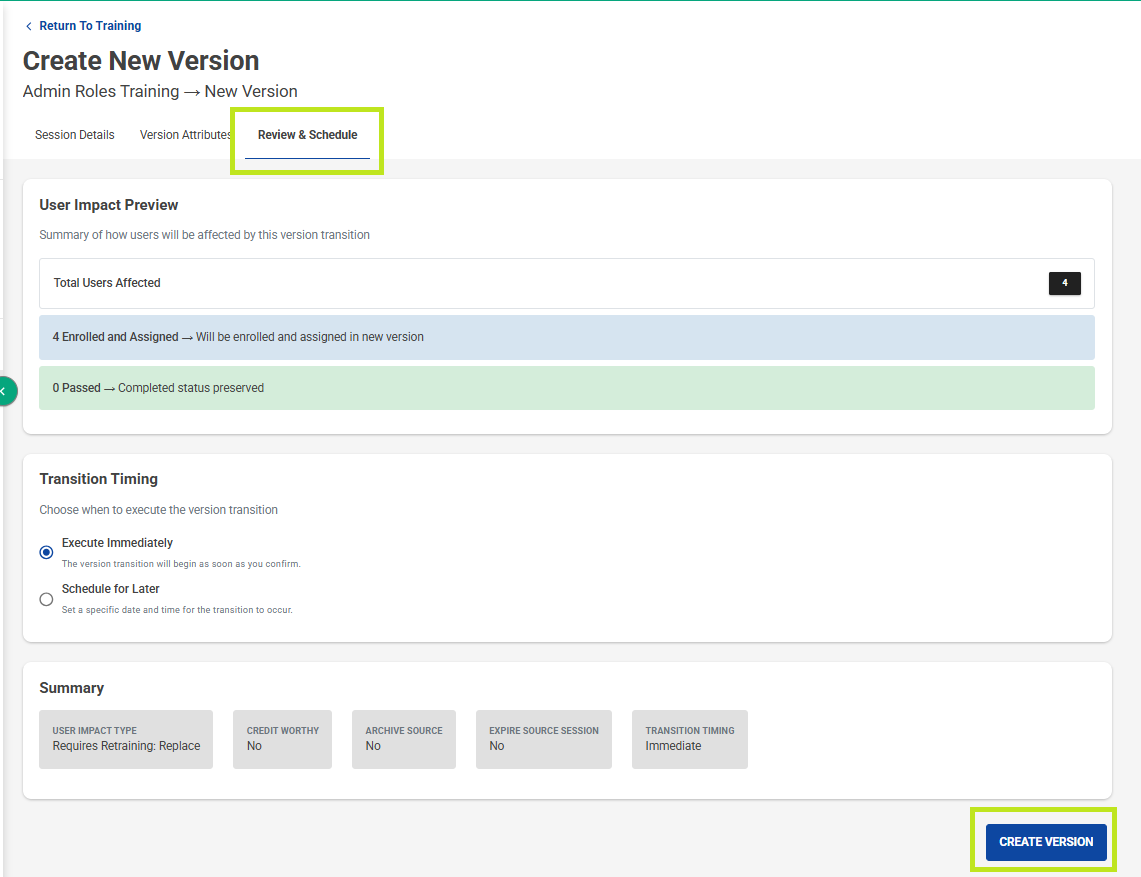
Task: Click the black Total Users Affected count badge
Action: [x=1064, y=283]
